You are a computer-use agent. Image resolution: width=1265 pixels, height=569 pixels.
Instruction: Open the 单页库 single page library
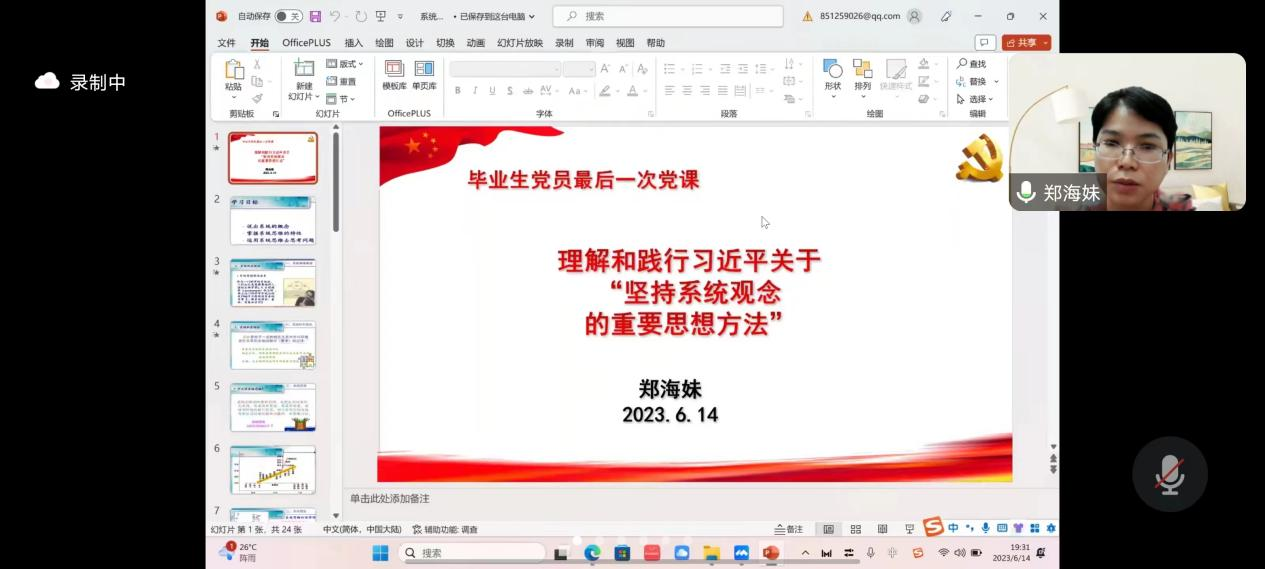pos(424,75)
